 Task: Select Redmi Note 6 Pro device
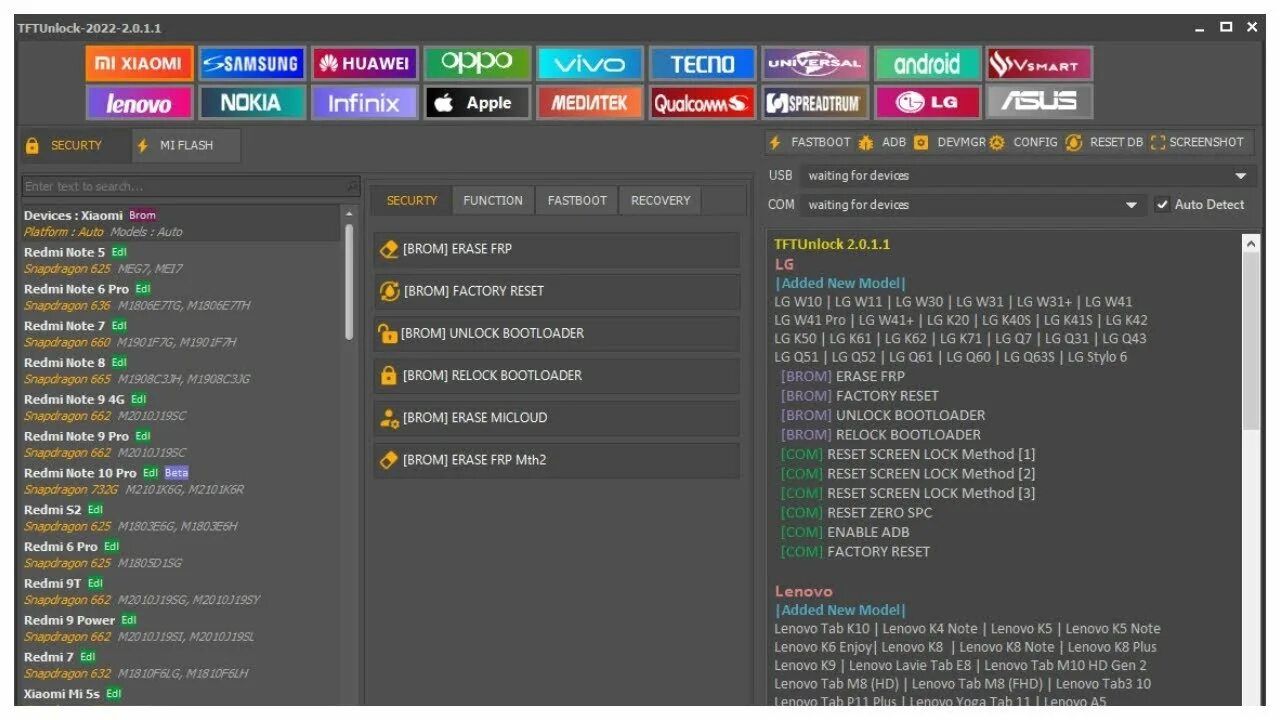182,297
